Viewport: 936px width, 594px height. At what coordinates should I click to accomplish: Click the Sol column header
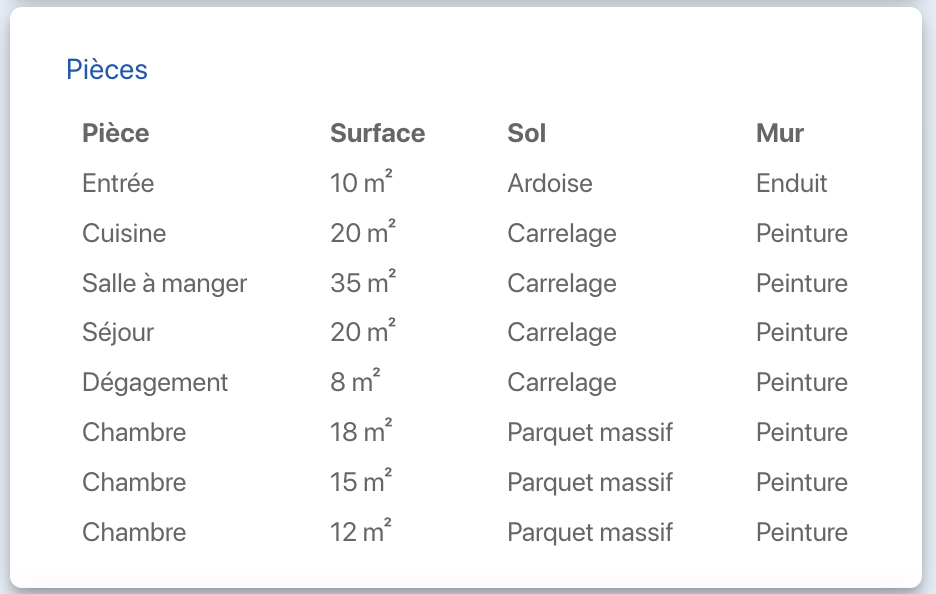point(527,133)
